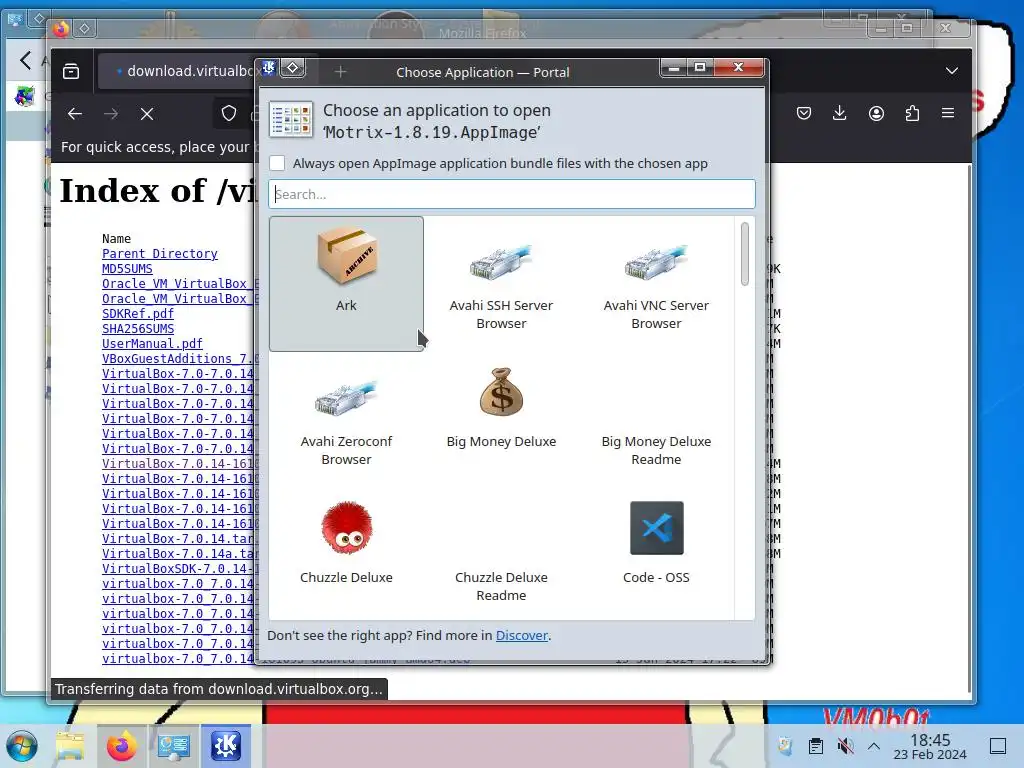Open VirtualBox-7.0.14a.tar link
1024x768 pixels.
pos(180,553)
